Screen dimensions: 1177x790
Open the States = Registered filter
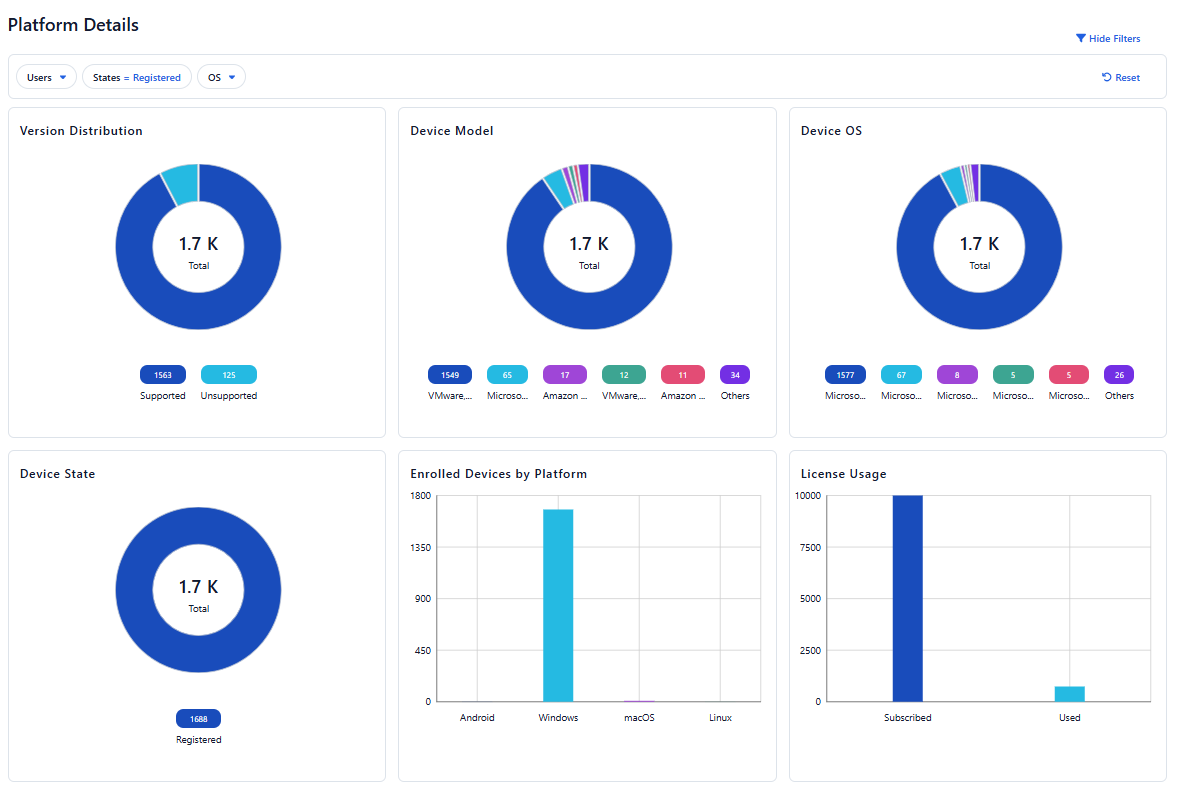tap(137, 77)
